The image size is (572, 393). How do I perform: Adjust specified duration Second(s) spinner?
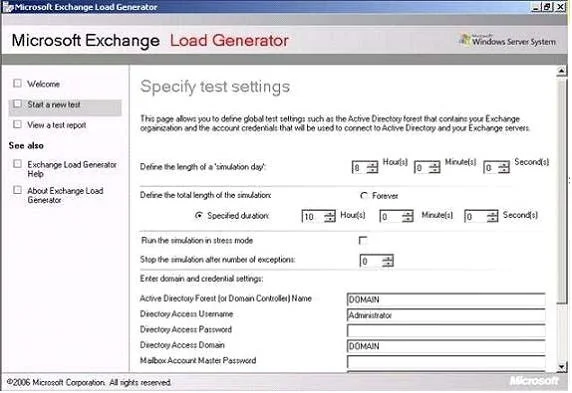pos(492,217)
